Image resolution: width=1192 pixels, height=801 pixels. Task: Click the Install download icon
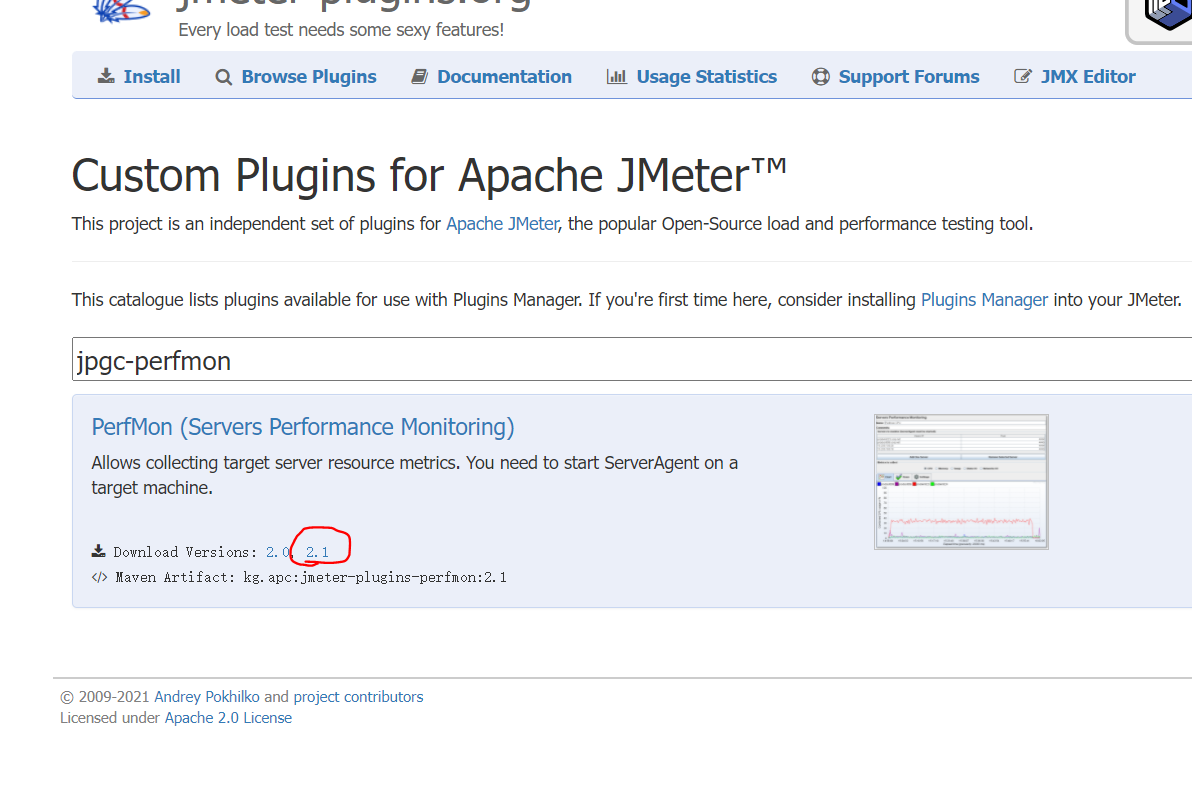pos(106,76)
